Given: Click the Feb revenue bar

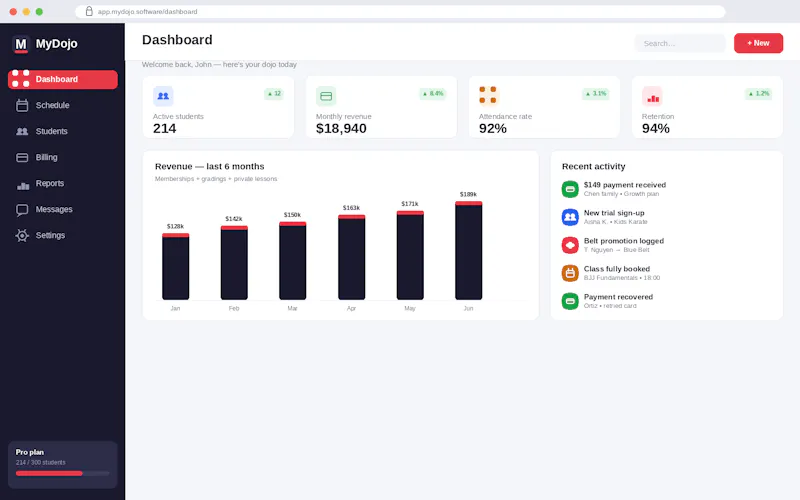Looking at the screenshot, I should pyautogui.click(x=234, y=263).
